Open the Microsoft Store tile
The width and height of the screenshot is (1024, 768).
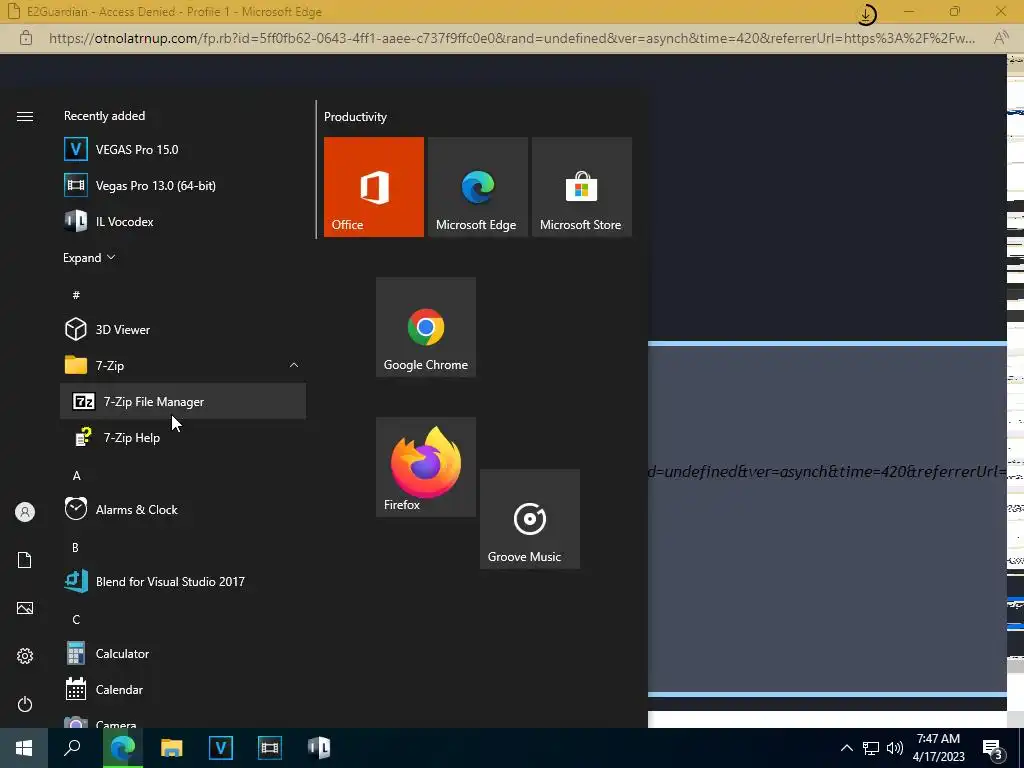pos(582,187)
